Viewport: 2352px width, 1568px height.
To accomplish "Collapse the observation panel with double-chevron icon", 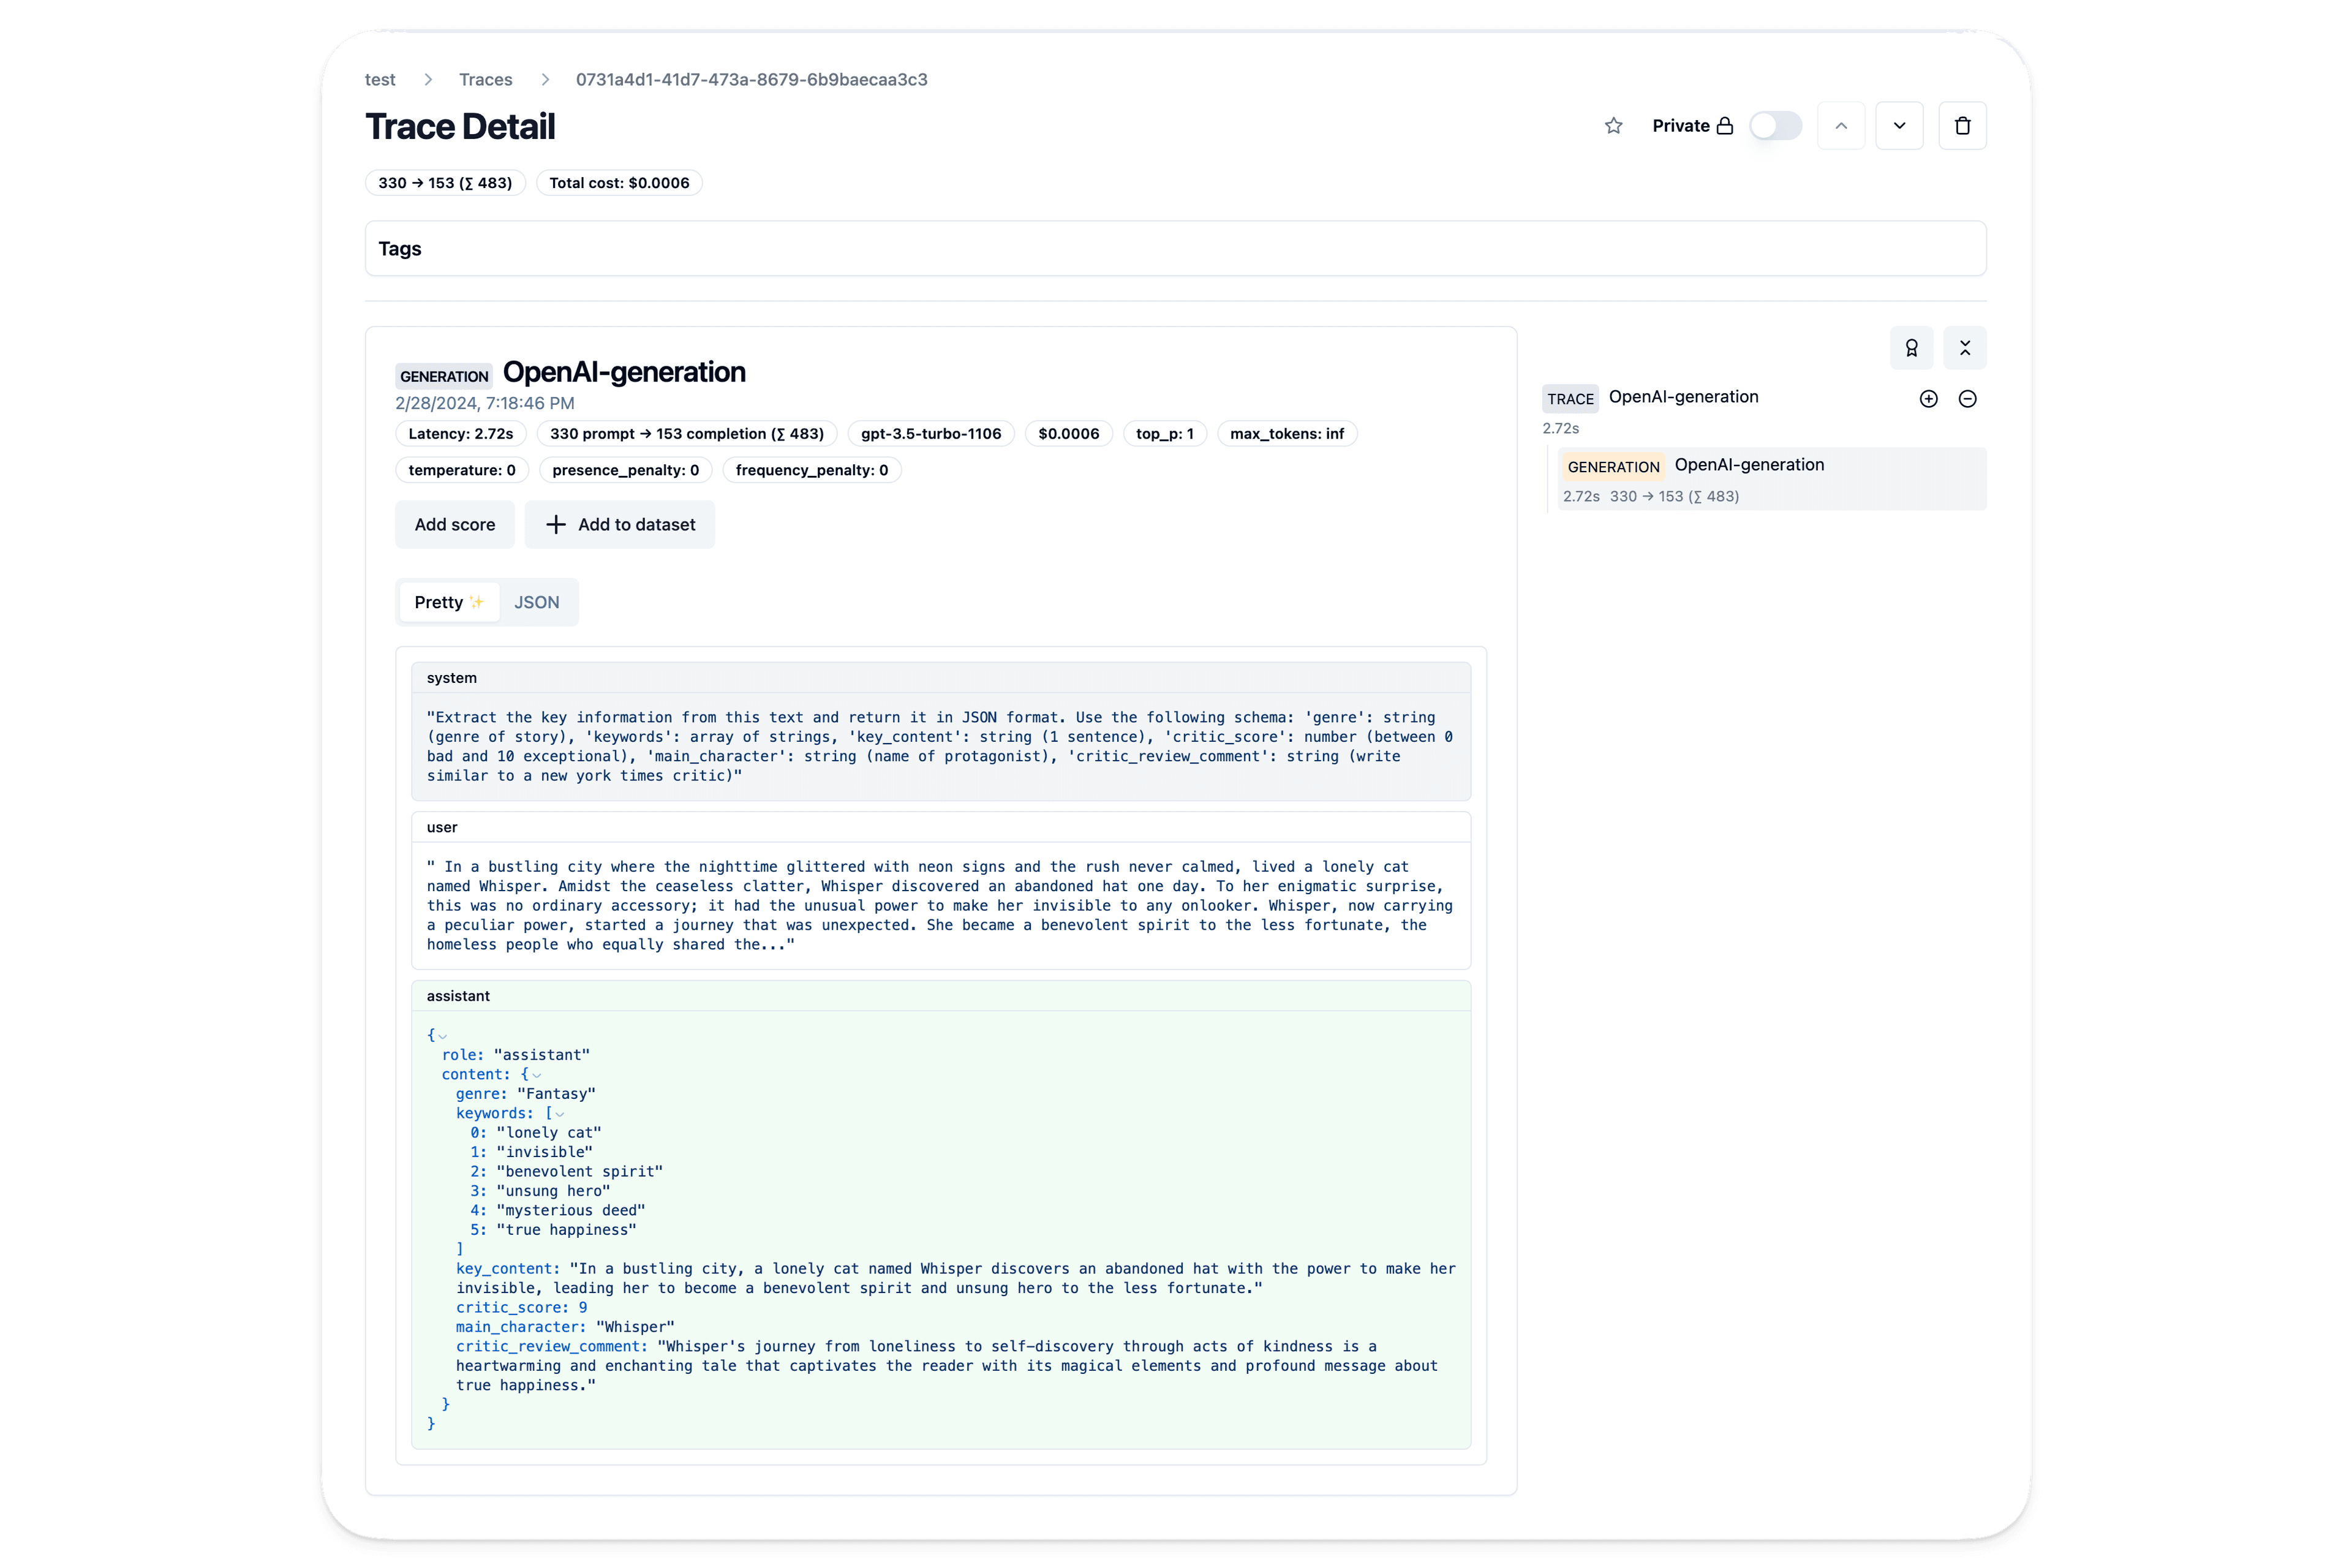I will (x=1966, y=348).
